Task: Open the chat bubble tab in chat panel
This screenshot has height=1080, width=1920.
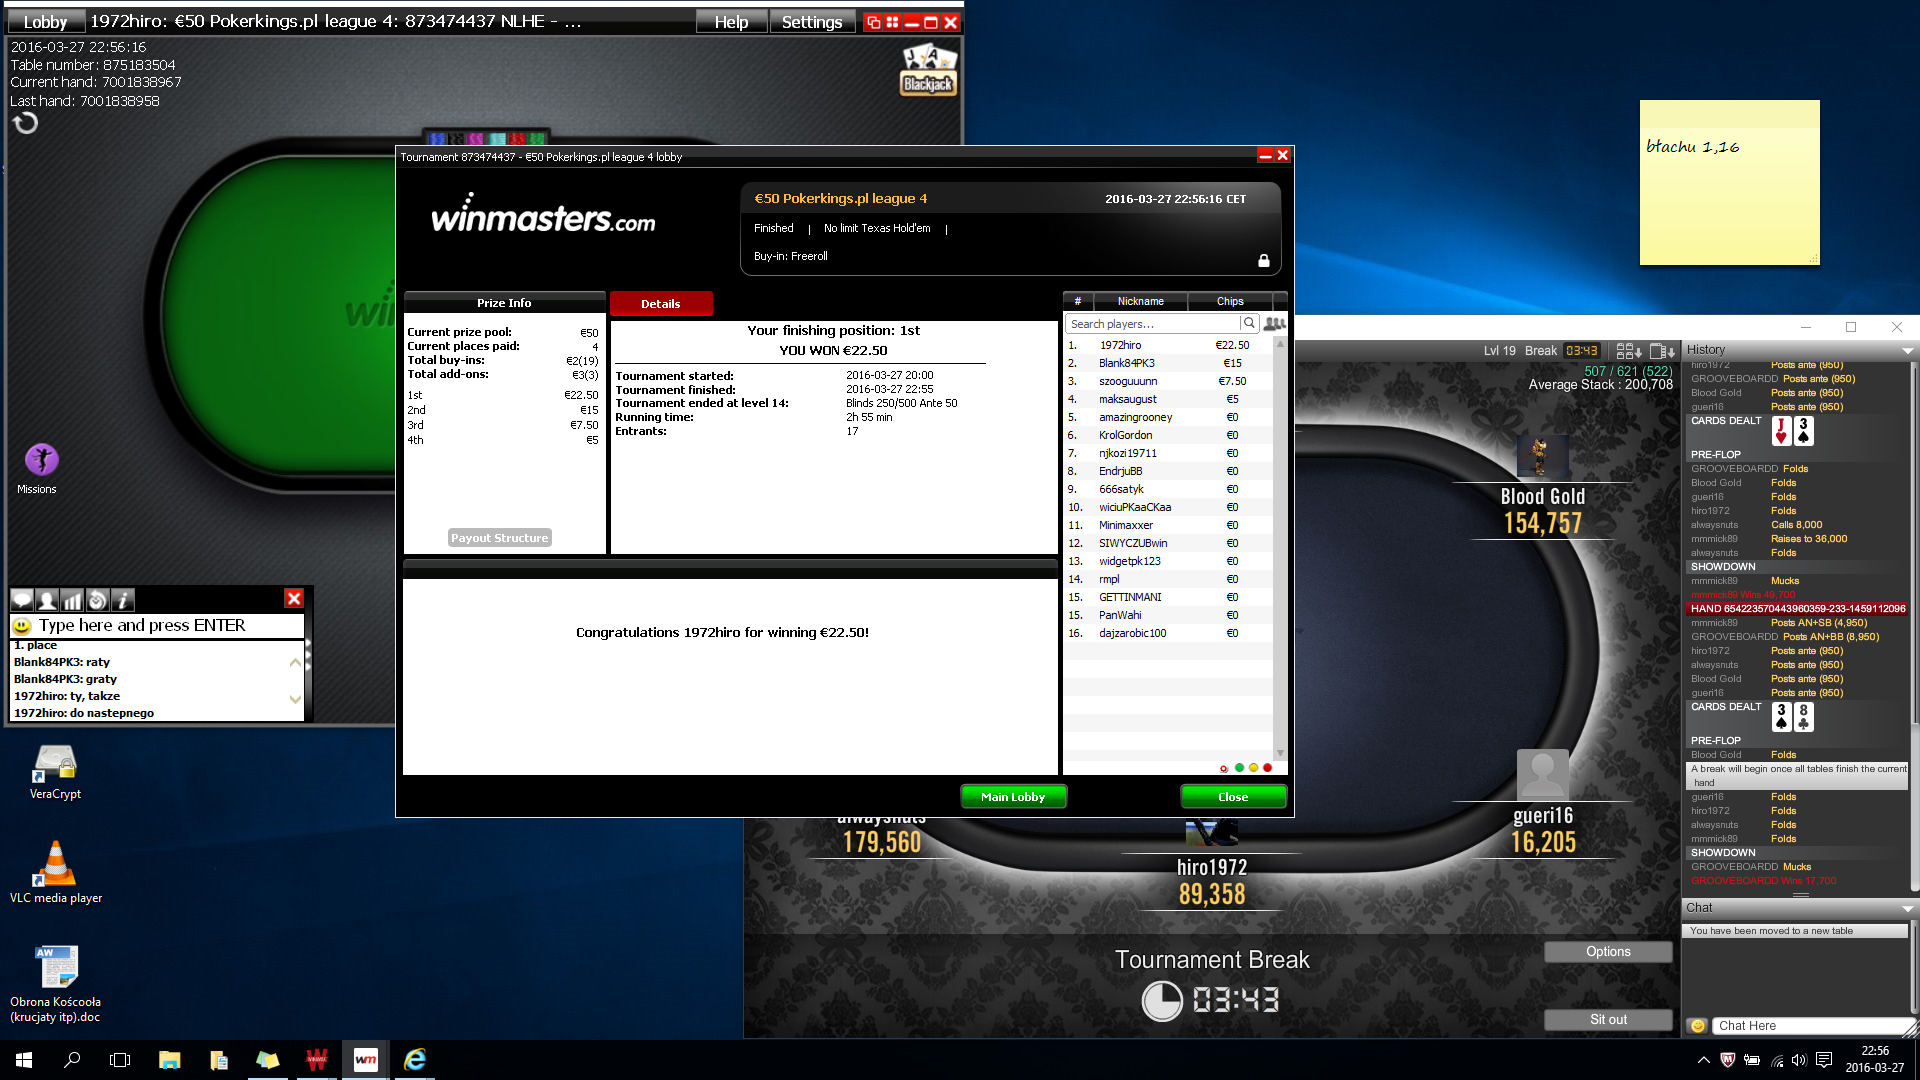Action: tap(22, 599)
